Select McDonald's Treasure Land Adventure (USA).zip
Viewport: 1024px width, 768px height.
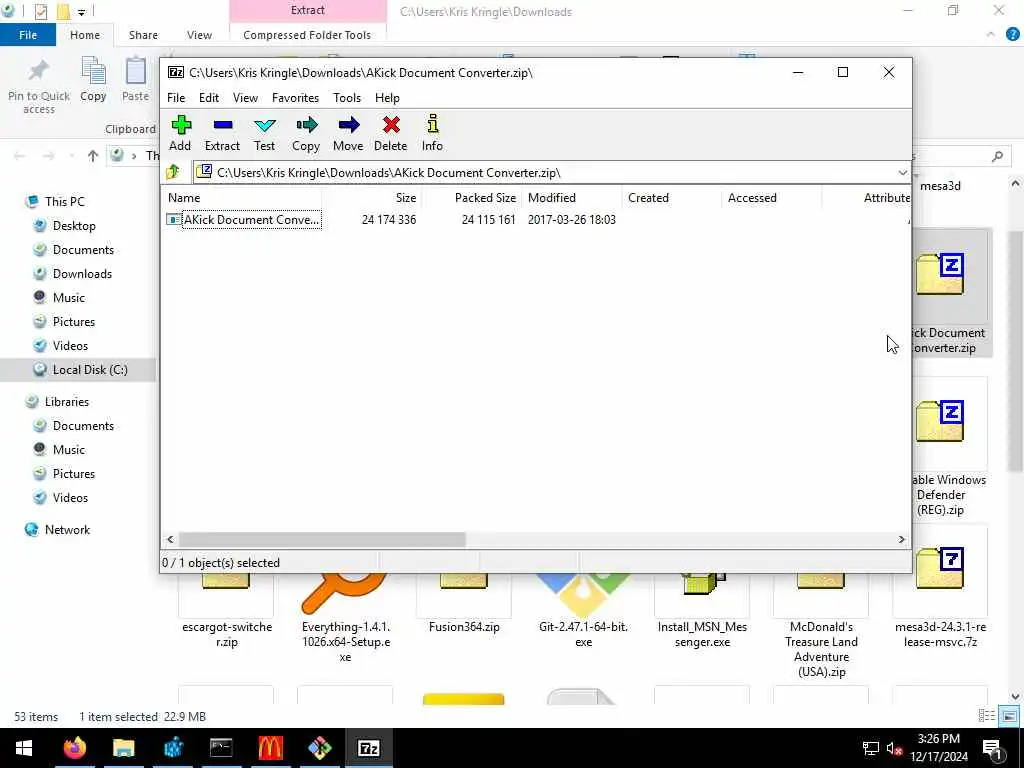[822, 627]
